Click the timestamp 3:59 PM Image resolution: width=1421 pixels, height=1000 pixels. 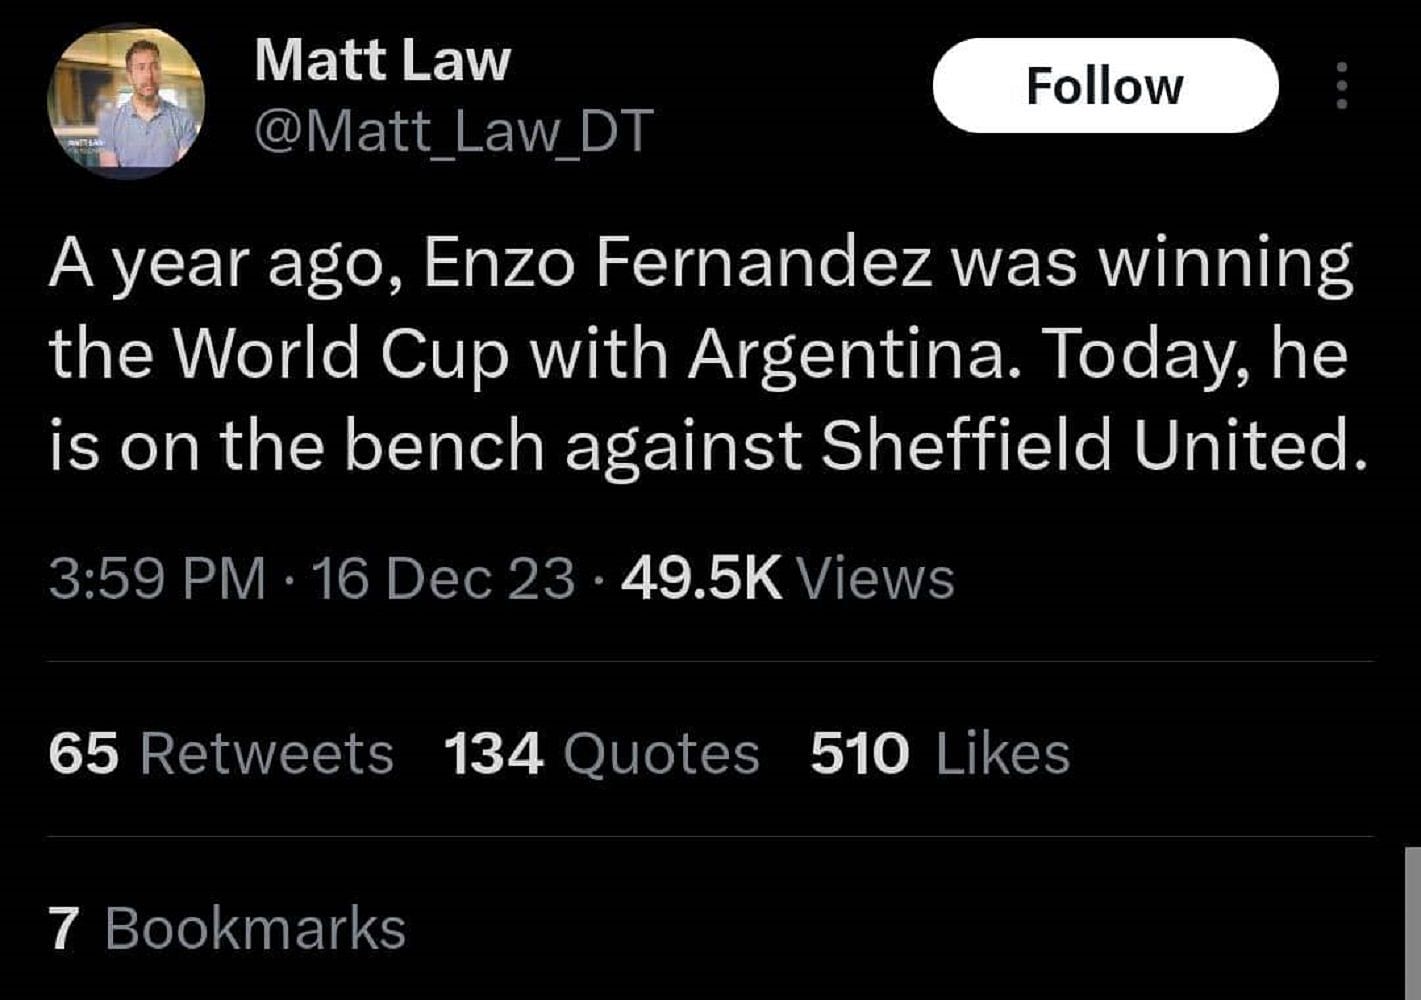155,577
